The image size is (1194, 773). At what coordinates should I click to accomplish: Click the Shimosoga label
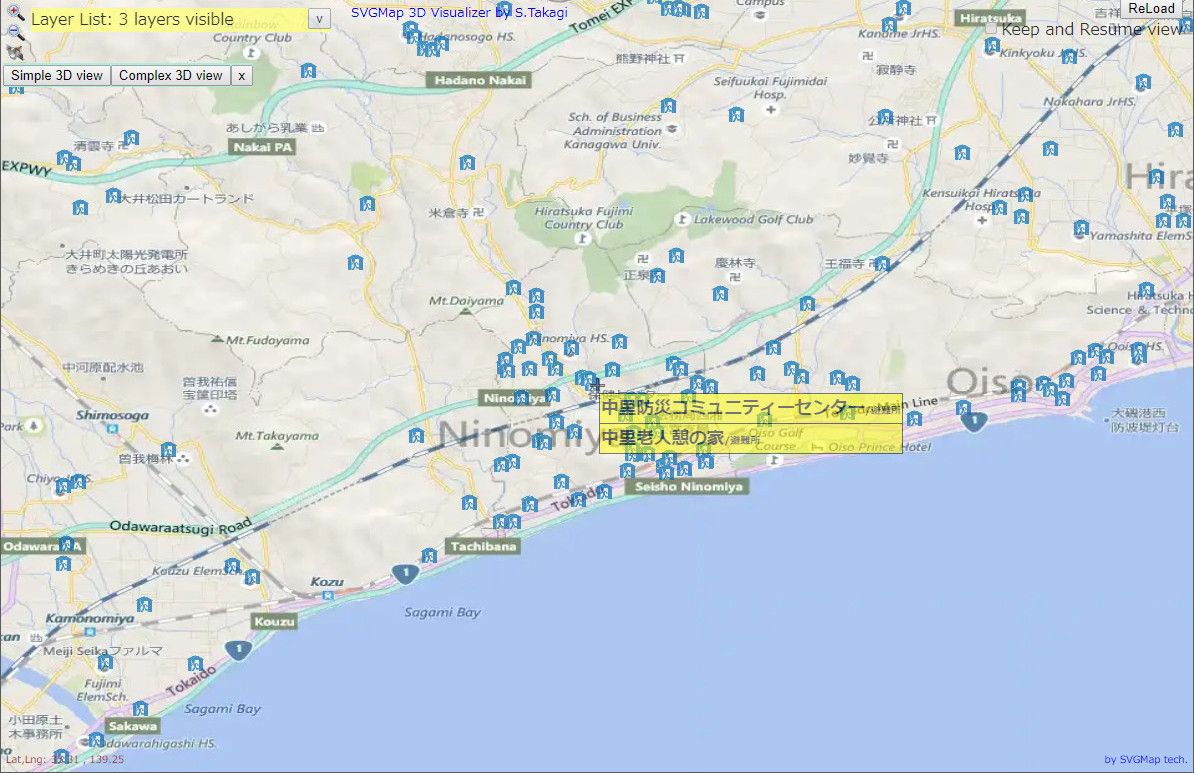pyautogui.click(x=112, y=415)
